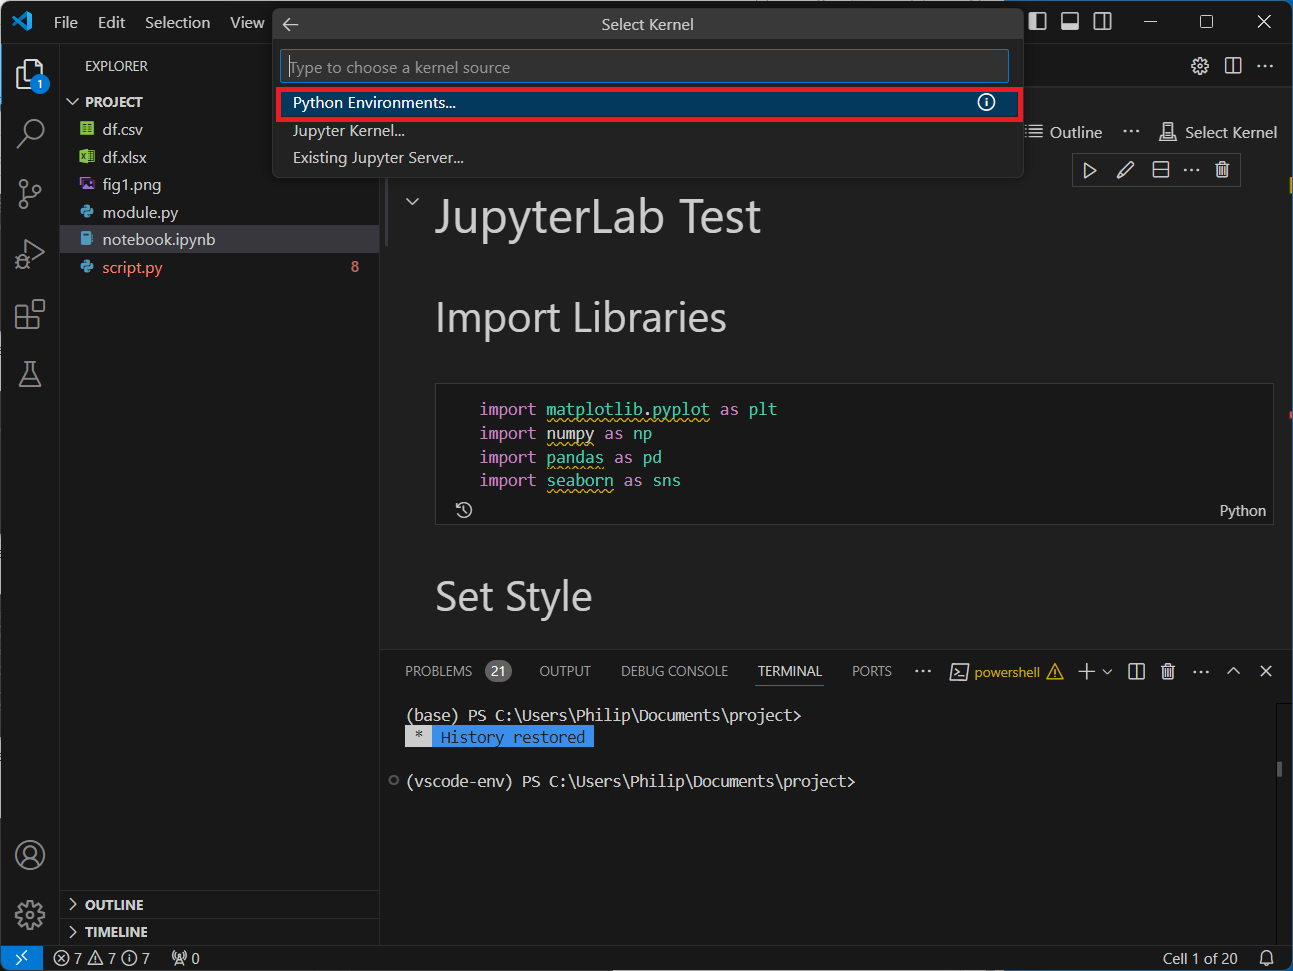Image resolution: width=1293 pixels, height=971 pixels.
Task: Open the new terminal launch profile dropdown
Action: pos(1107,672)
